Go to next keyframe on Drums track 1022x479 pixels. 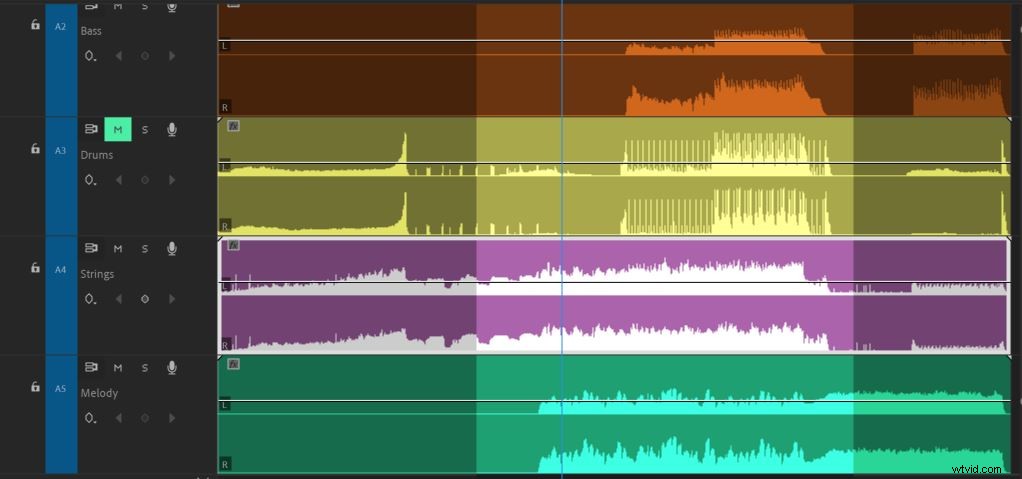point(172,180)
